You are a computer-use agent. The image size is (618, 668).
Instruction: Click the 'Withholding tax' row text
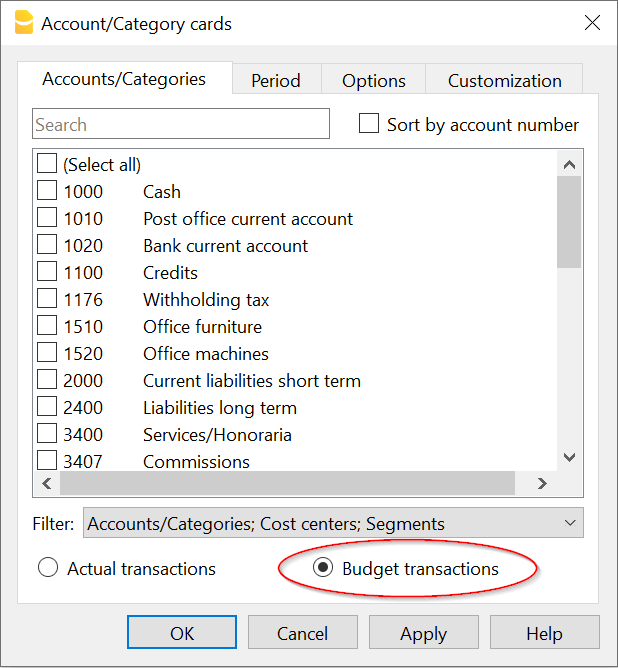point(206,300)
